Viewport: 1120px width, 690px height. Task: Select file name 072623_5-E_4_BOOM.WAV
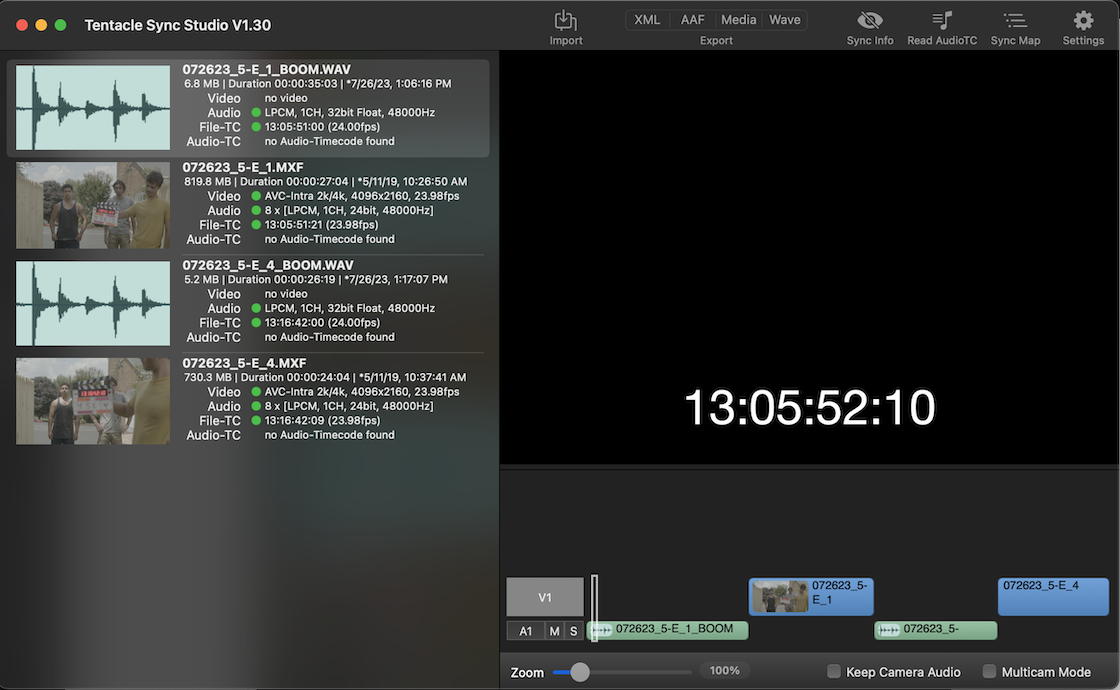tap(268, 265)
